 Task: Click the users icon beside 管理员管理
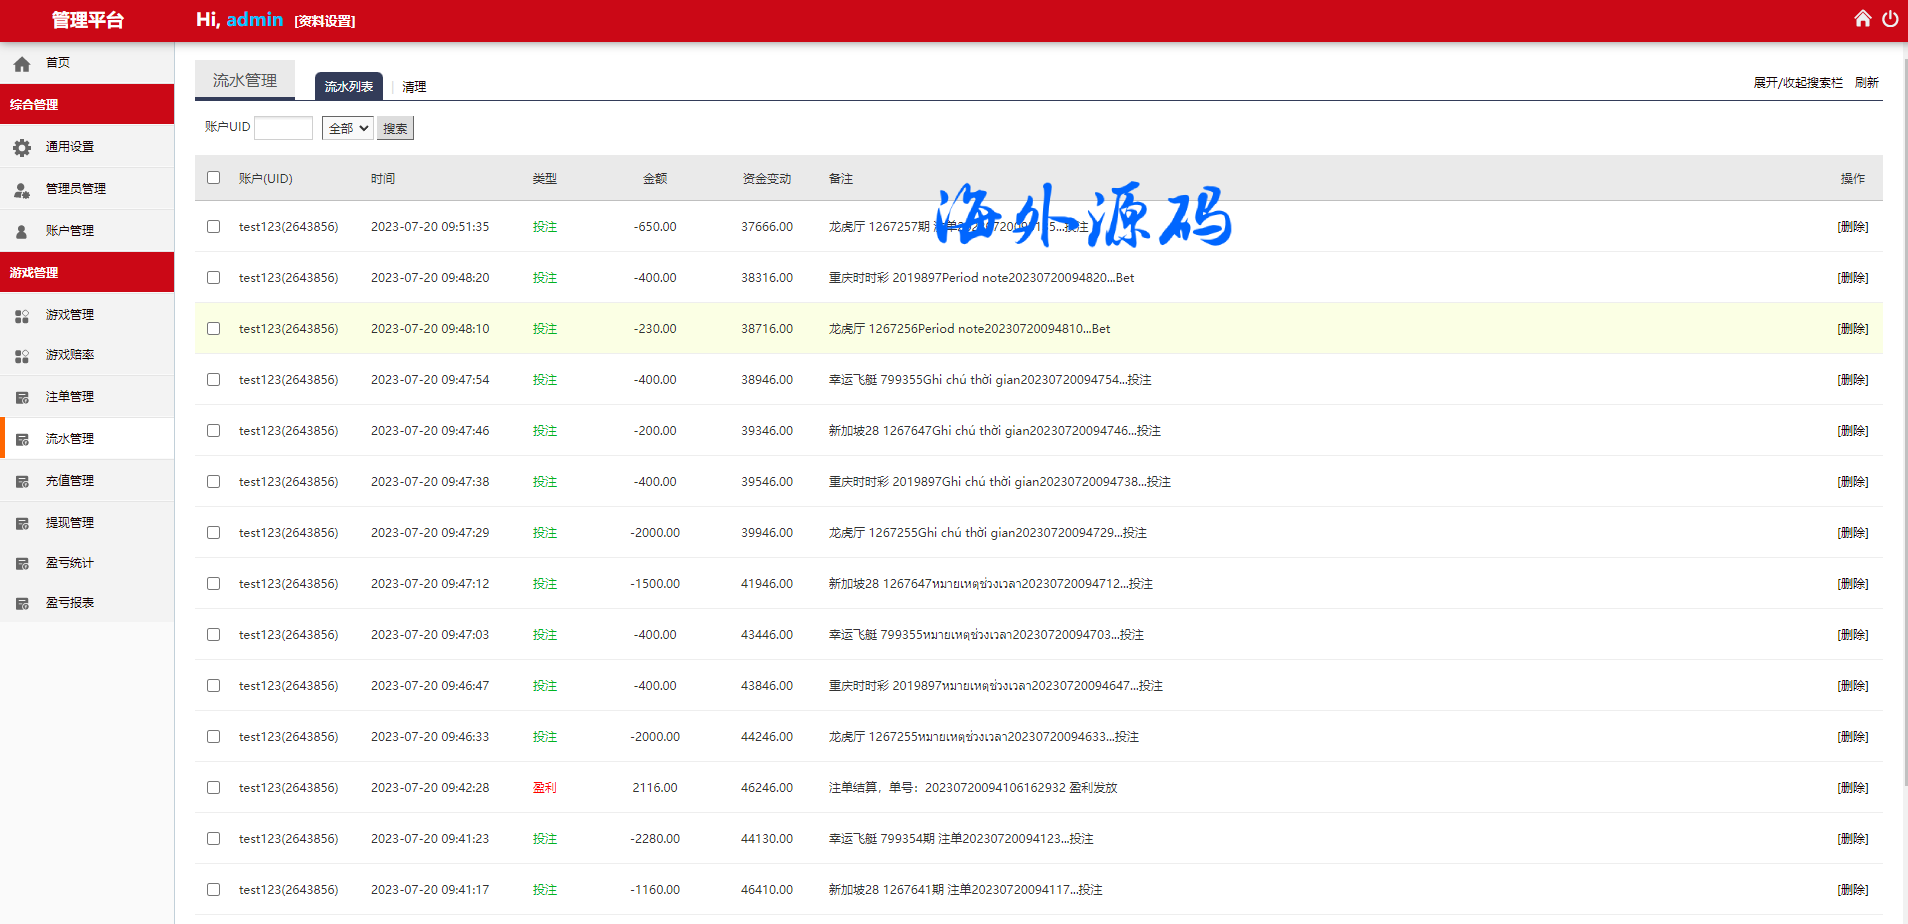click(x=22, y=190)
